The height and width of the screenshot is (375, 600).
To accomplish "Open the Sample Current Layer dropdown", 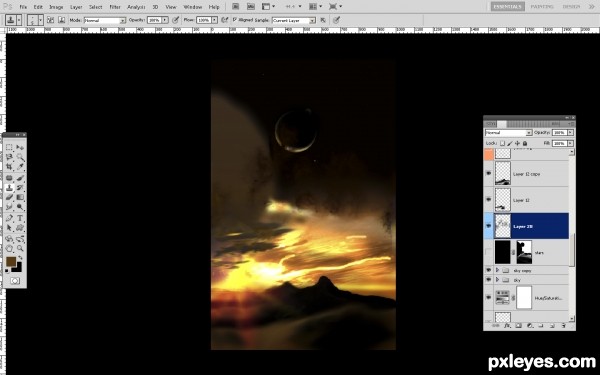I will 293,20.
